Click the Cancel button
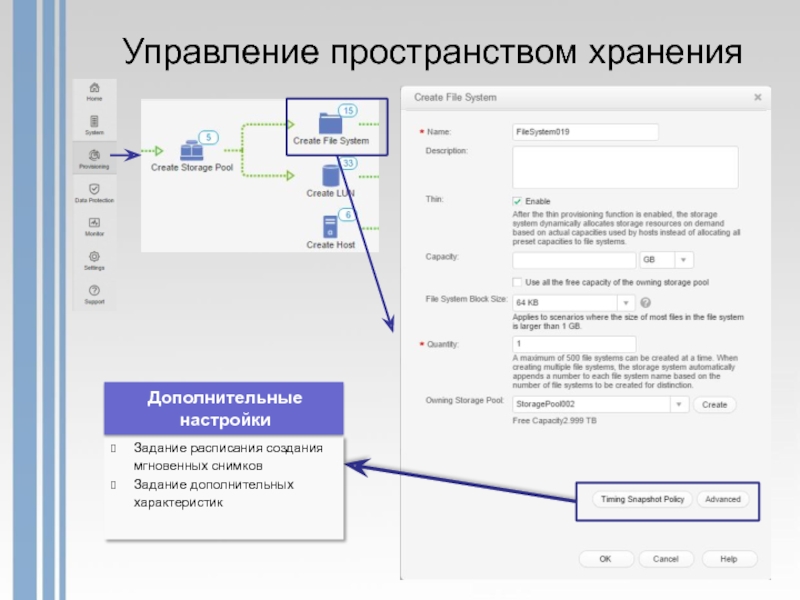Image resolution: width=800 pixels, height=600 pixels. click(666, 559)
